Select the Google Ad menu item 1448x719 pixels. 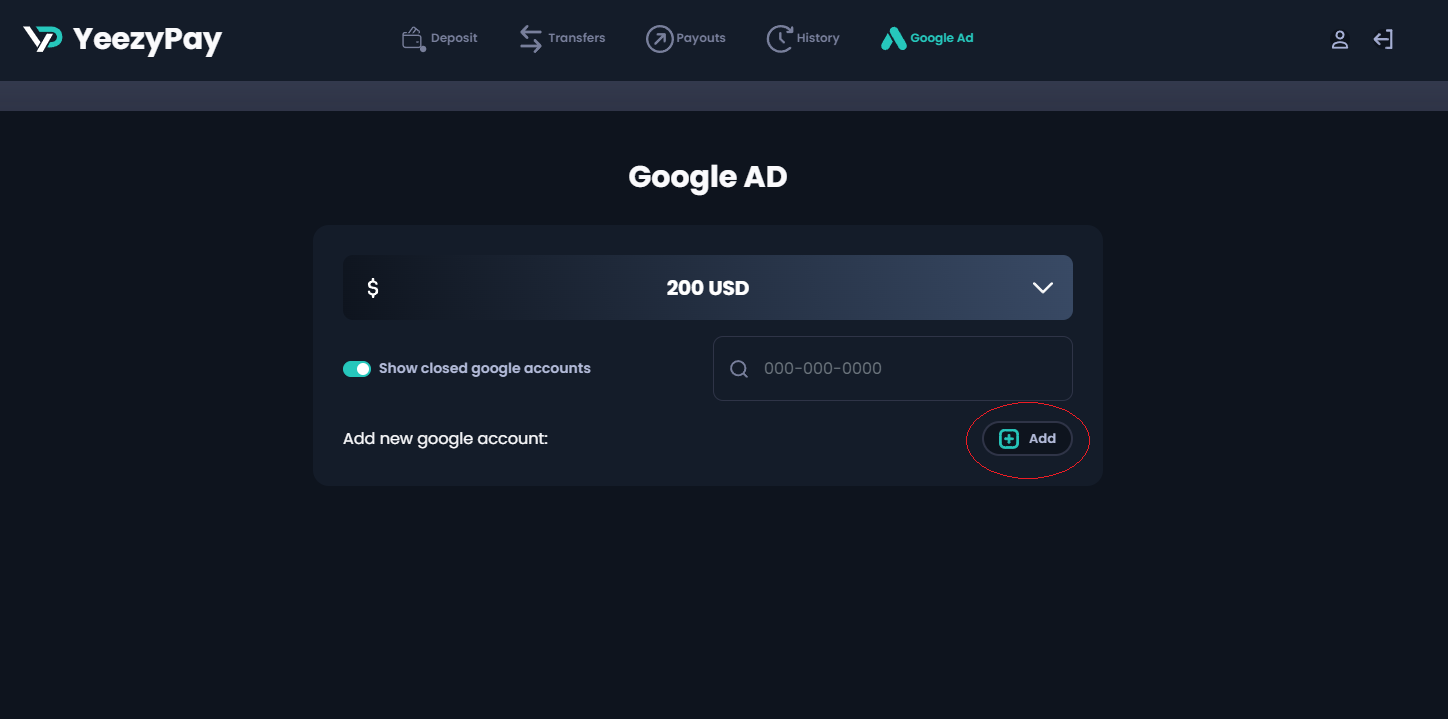pos(927,39)
